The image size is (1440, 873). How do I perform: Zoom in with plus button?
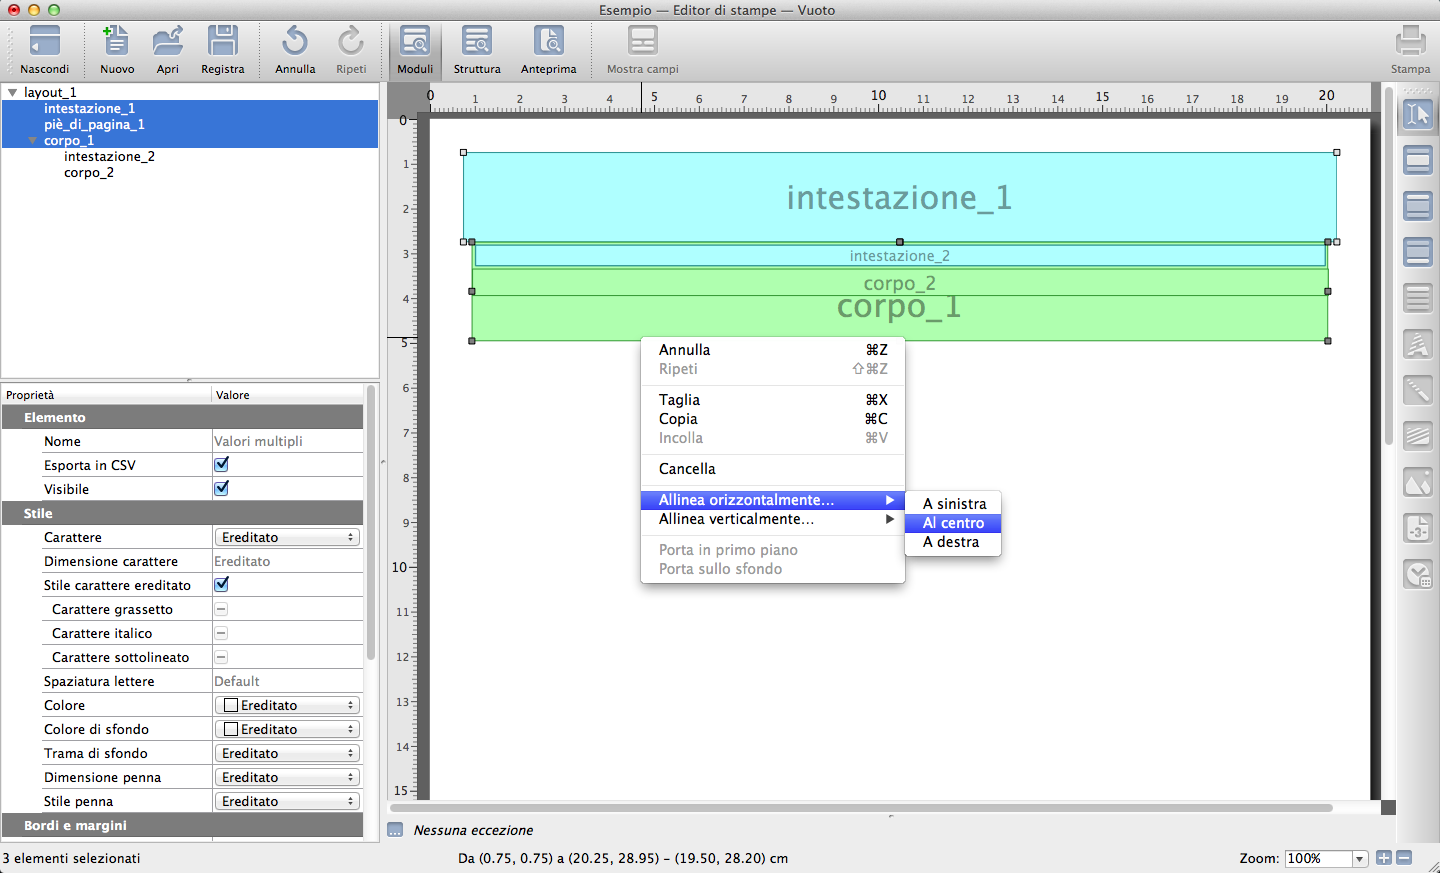click(x=1384, y=858)
